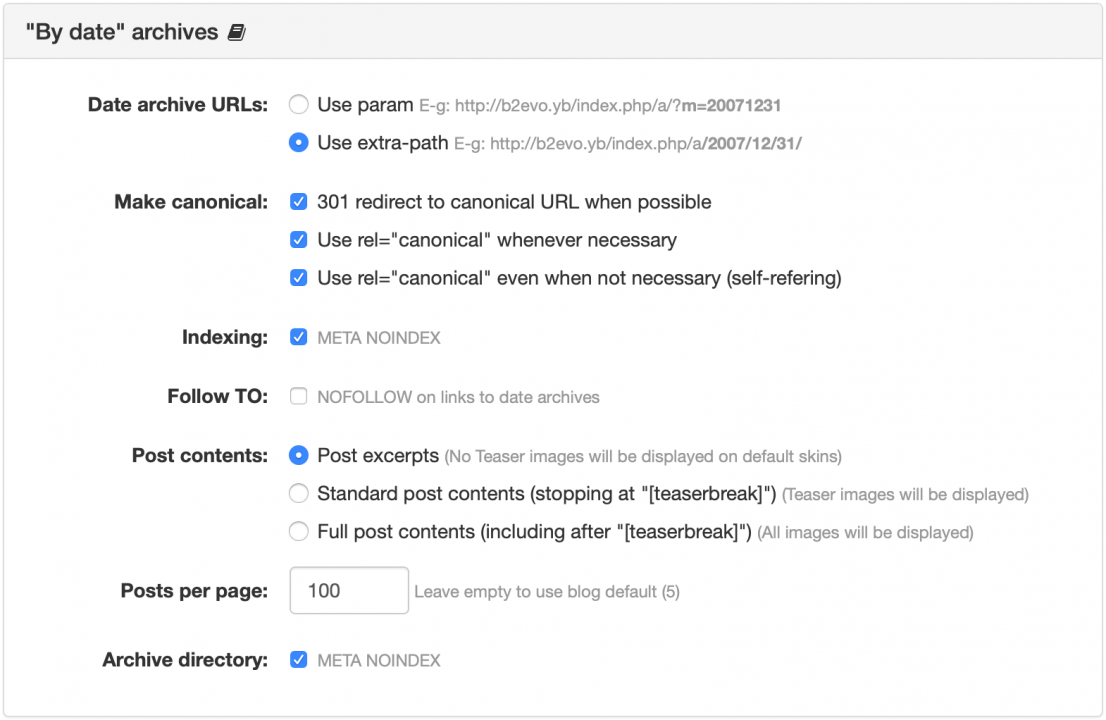Toggle 301 redirect to canonical URL checkbox
This screenshot has width=1106, height=720.
tap(298, 202)
